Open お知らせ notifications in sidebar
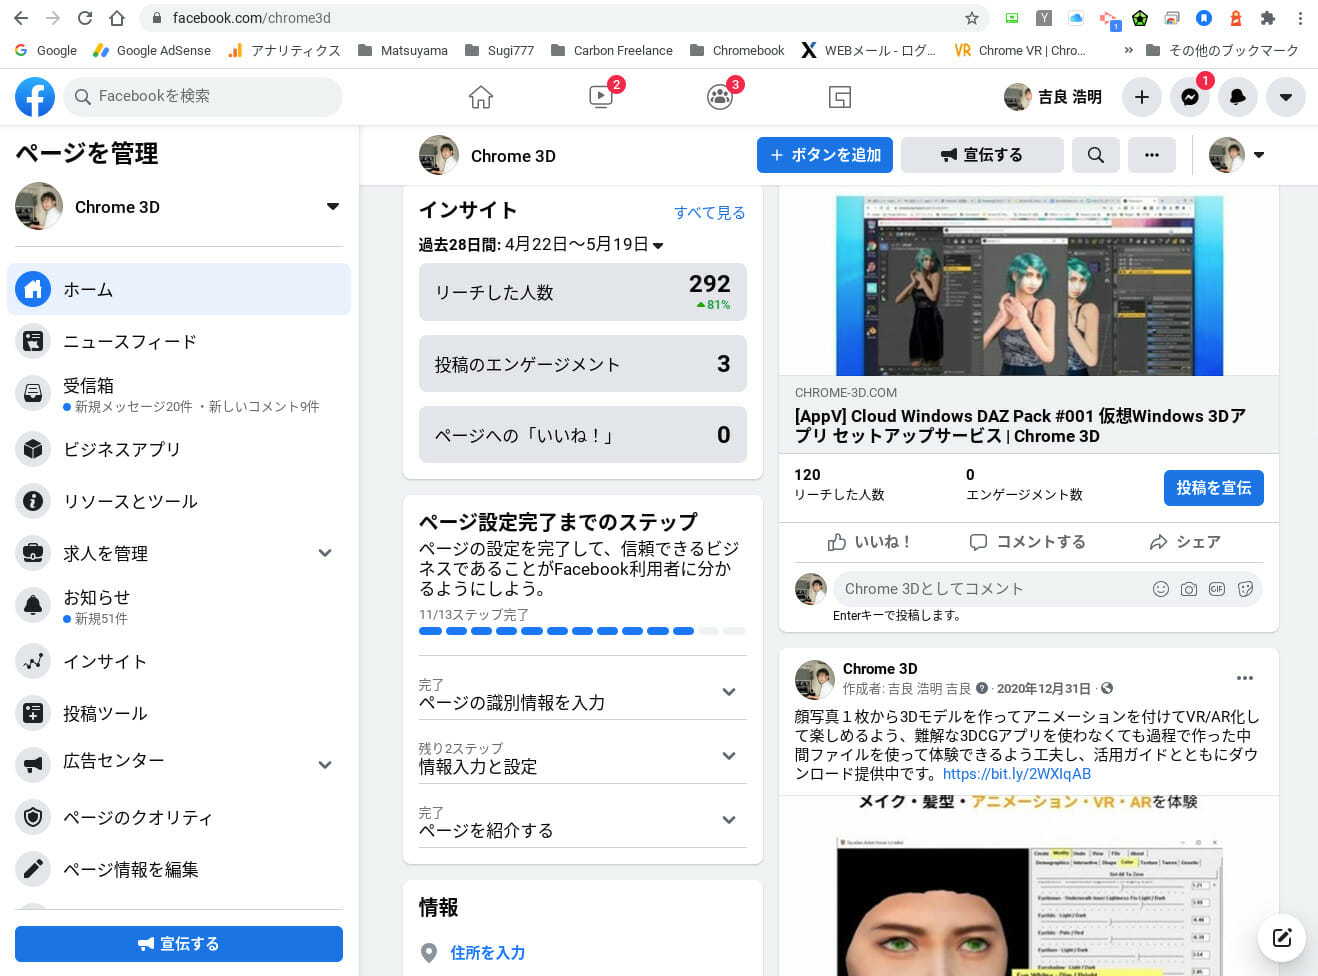 tap(179, 606)
